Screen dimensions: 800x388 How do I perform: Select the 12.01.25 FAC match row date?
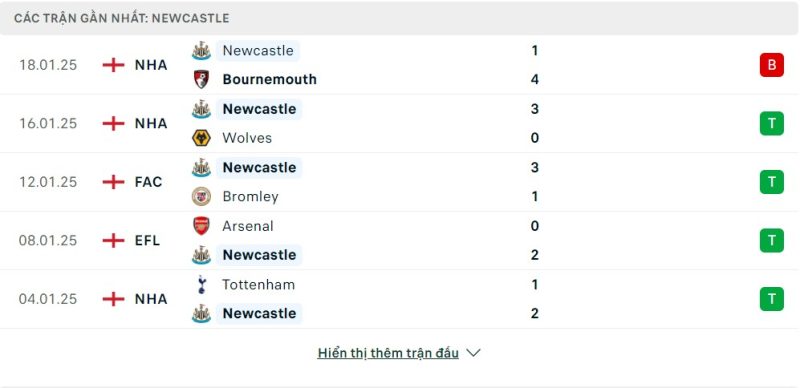(48, 182)
